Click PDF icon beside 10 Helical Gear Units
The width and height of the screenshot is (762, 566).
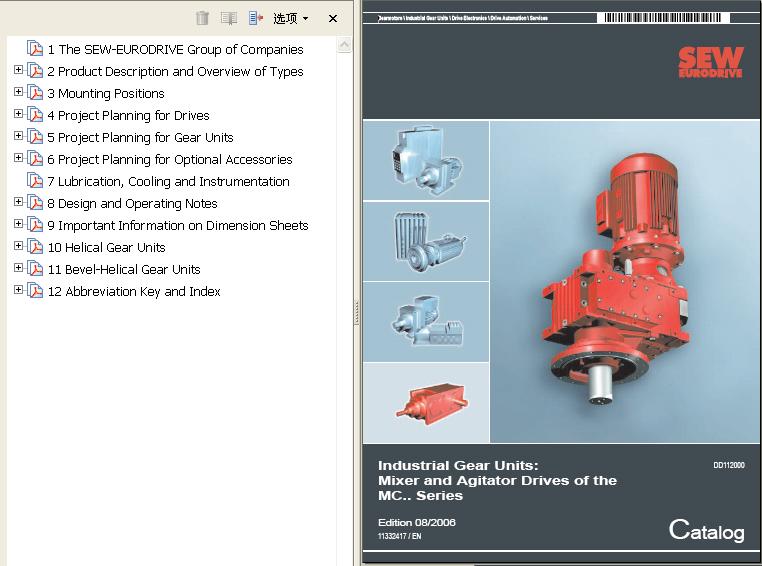[35, 247]
